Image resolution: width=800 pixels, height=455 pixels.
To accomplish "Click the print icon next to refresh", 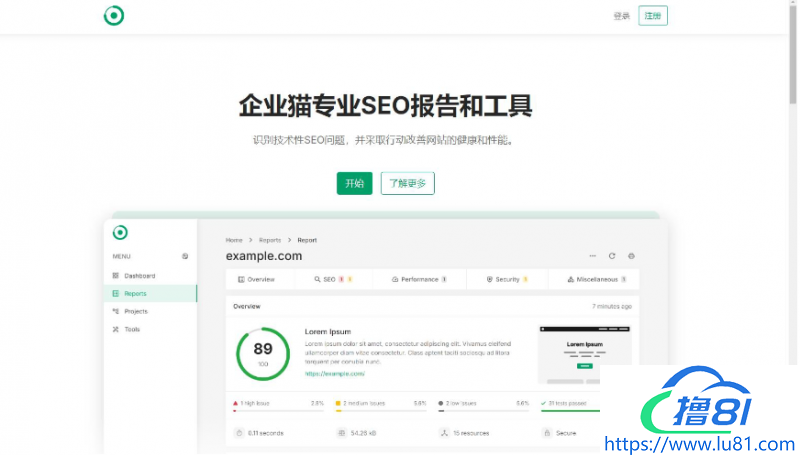I will [631, 256].
